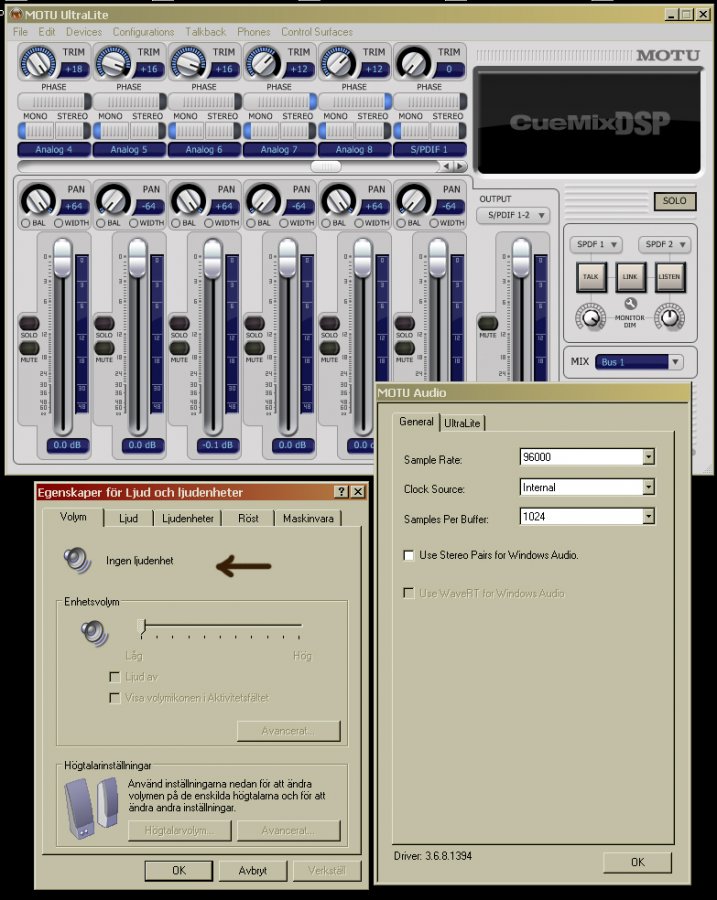Click the LINK button between Talk and Listen
The image size is (717, 900).
tap(630, 277)
